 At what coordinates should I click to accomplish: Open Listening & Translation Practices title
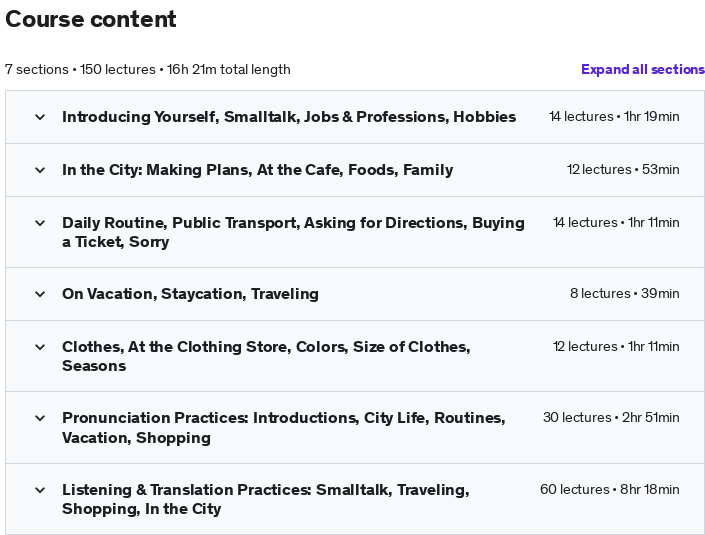[x=266, y=499]
